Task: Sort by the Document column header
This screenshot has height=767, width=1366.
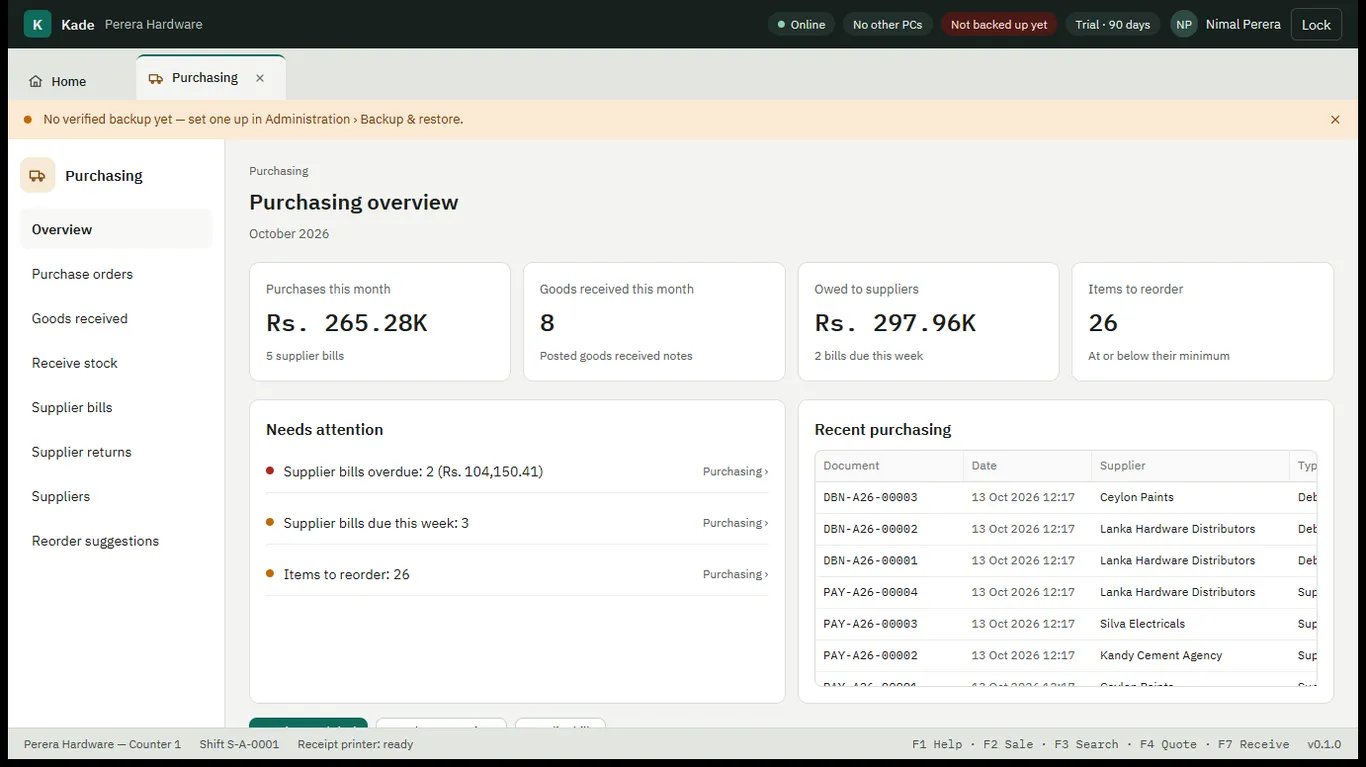Action: pos(889,466)
